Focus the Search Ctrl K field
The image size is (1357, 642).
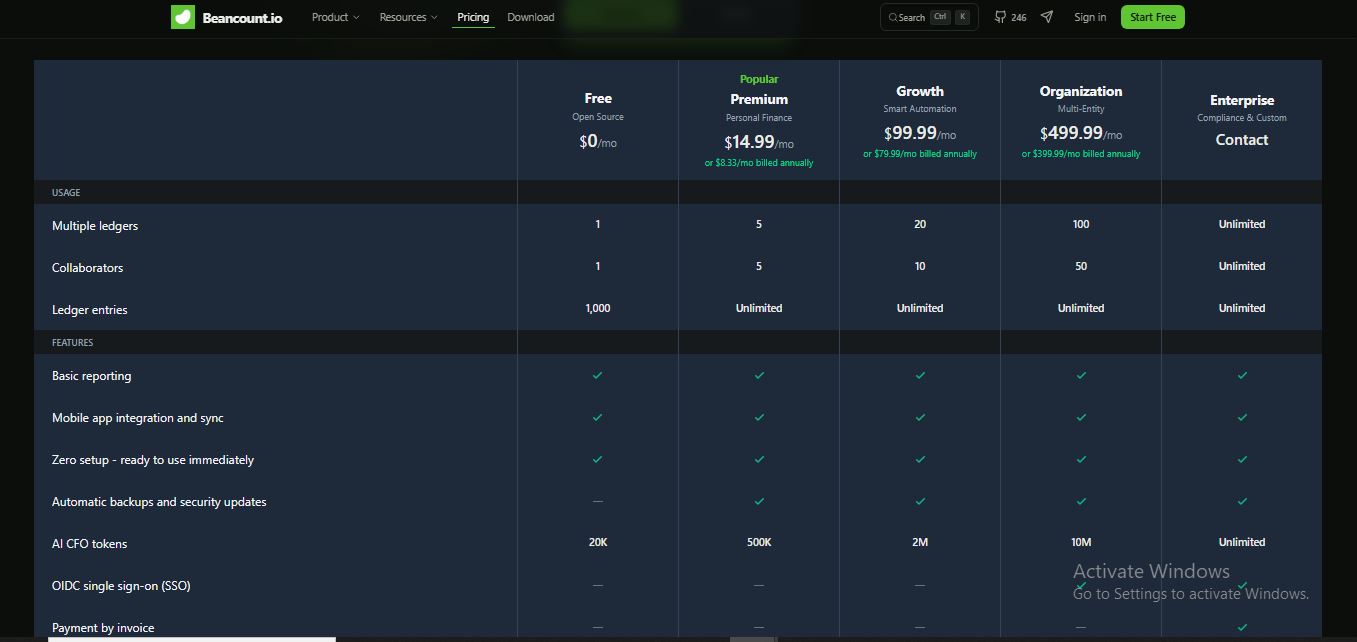[x=929, y=17]
